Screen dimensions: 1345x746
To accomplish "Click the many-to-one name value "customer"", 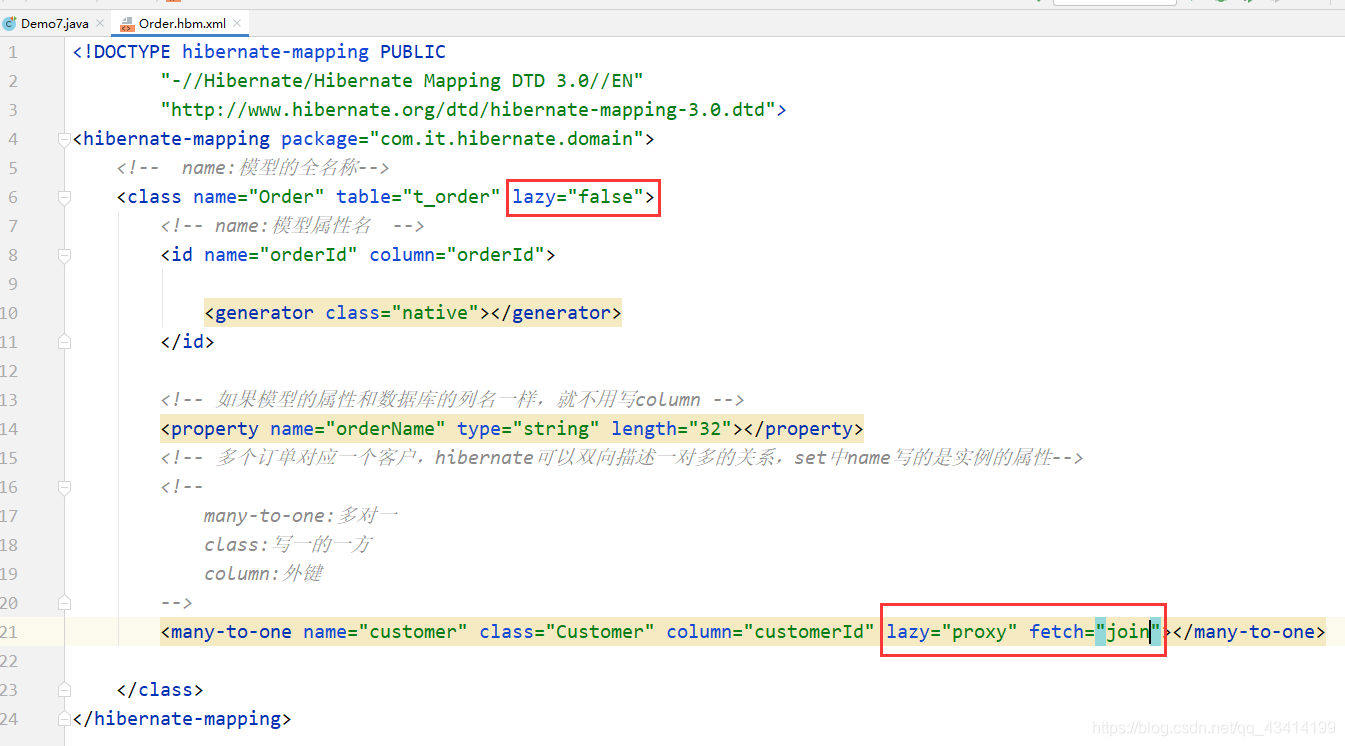I will 413,632.
